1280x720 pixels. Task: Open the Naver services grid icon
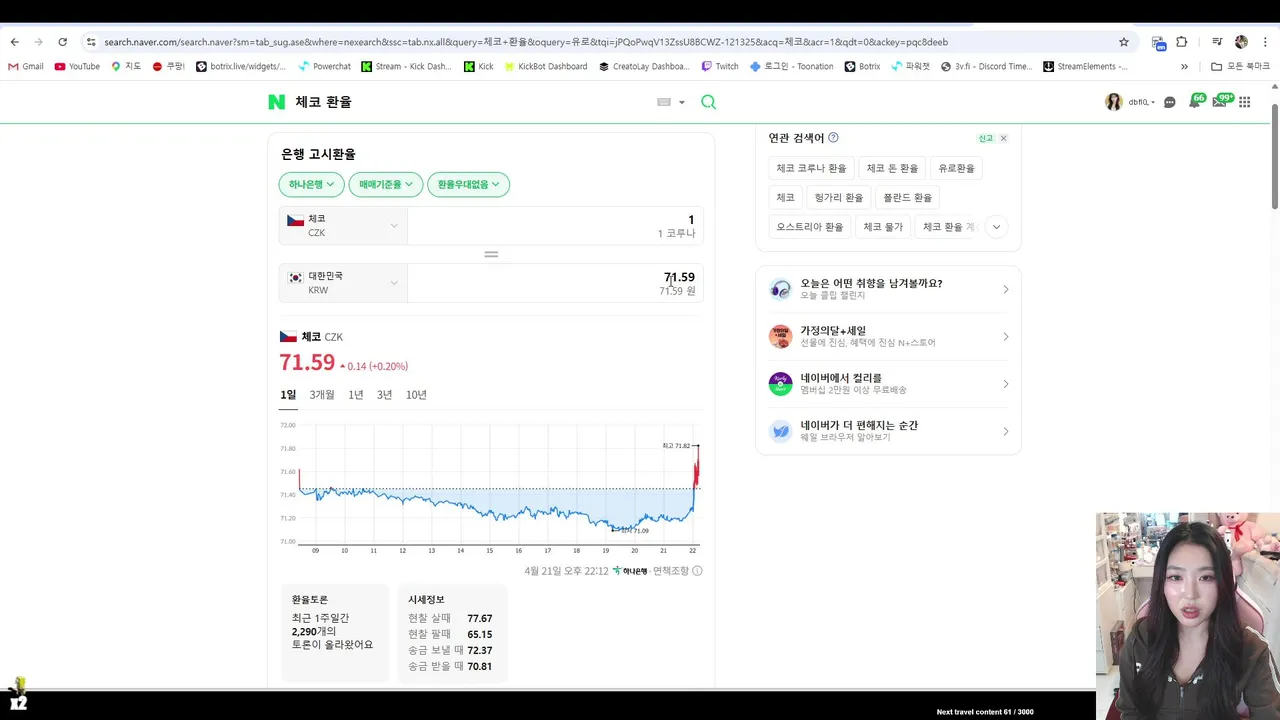tap(1245, 102)
